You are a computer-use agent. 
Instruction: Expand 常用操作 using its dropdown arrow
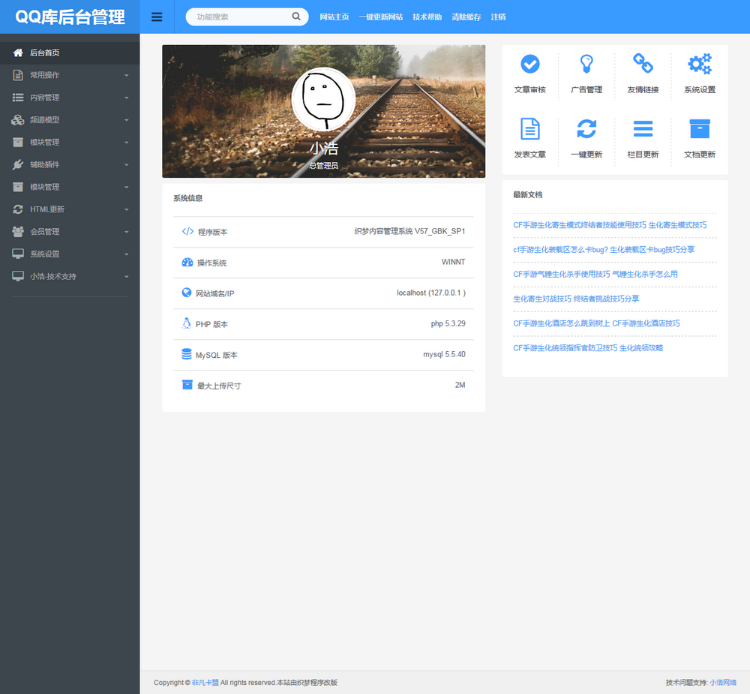point(126,76)
